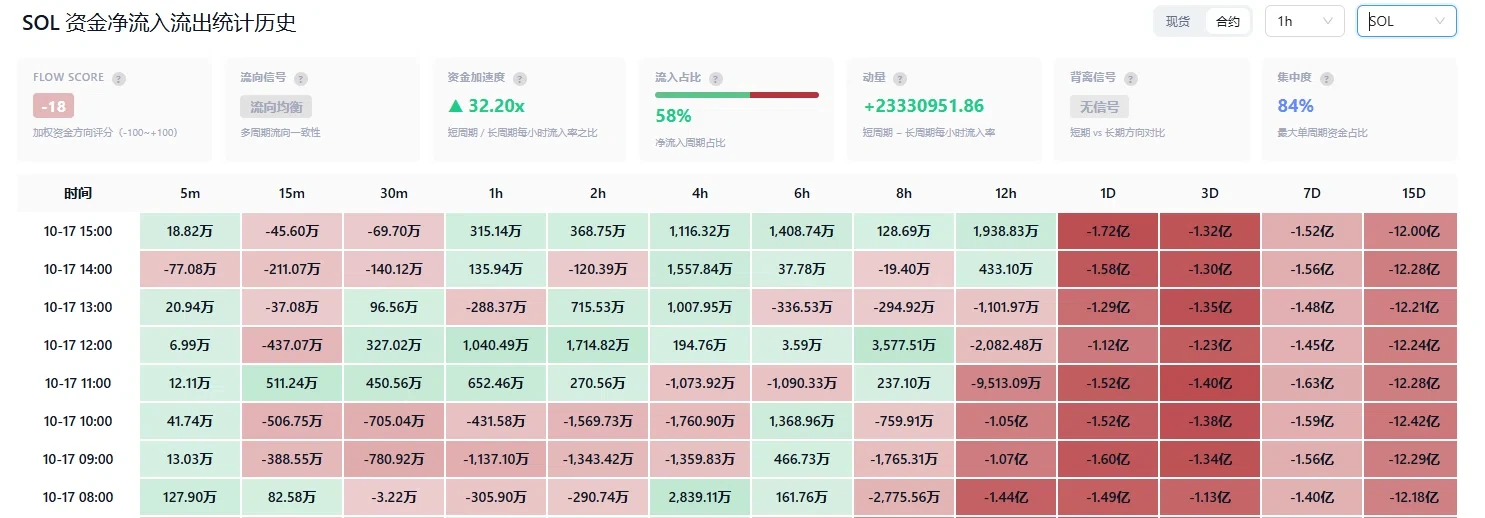Click the -9,513.09万 cell

1006,383
